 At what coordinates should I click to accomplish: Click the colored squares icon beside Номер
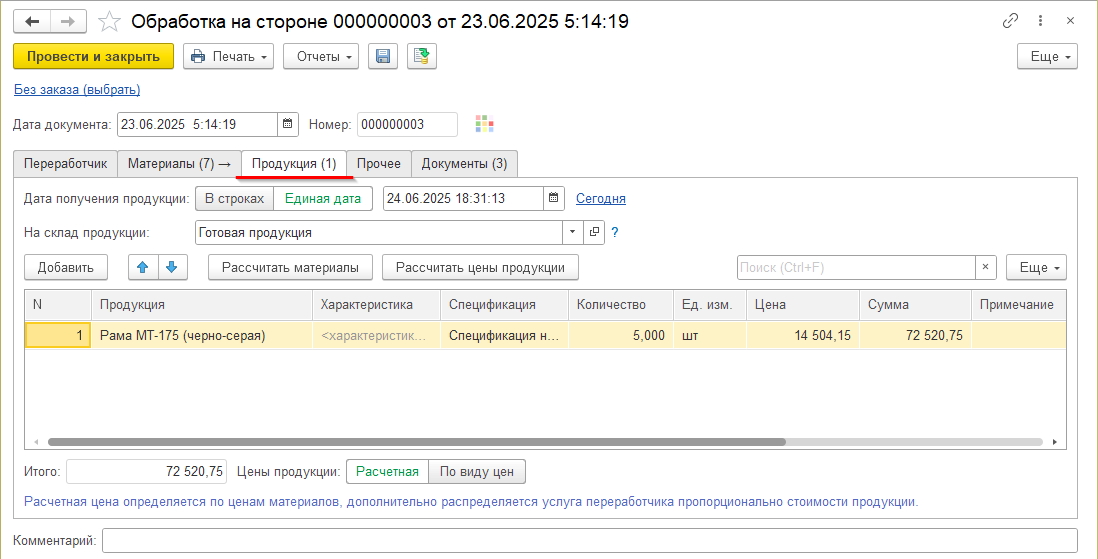pos(485,125)
